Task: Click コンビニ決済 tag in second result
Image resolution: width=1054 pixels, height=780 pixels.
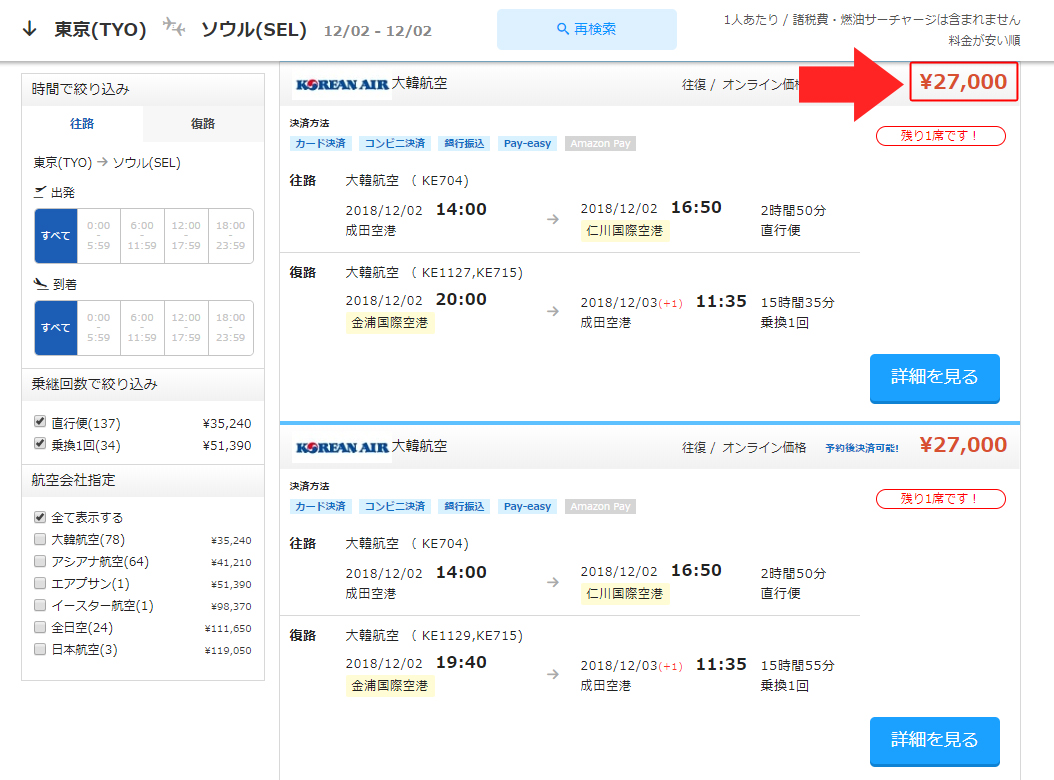Action: point(395,506)
